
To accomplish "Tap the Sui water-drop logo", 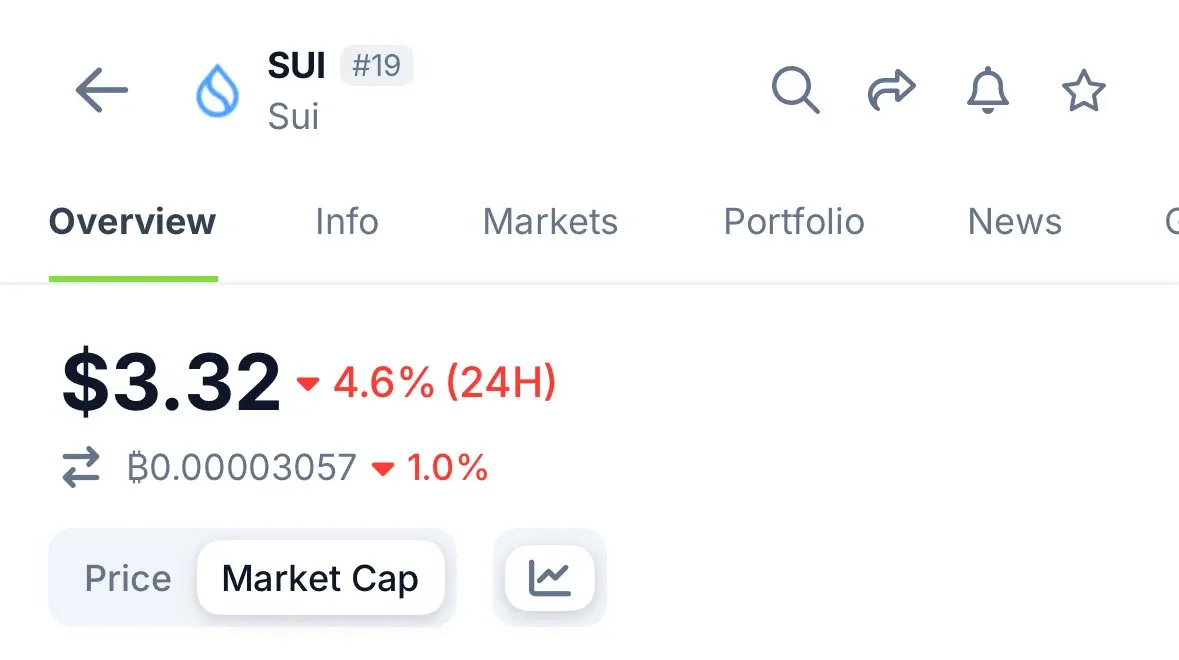I will 217,91.
